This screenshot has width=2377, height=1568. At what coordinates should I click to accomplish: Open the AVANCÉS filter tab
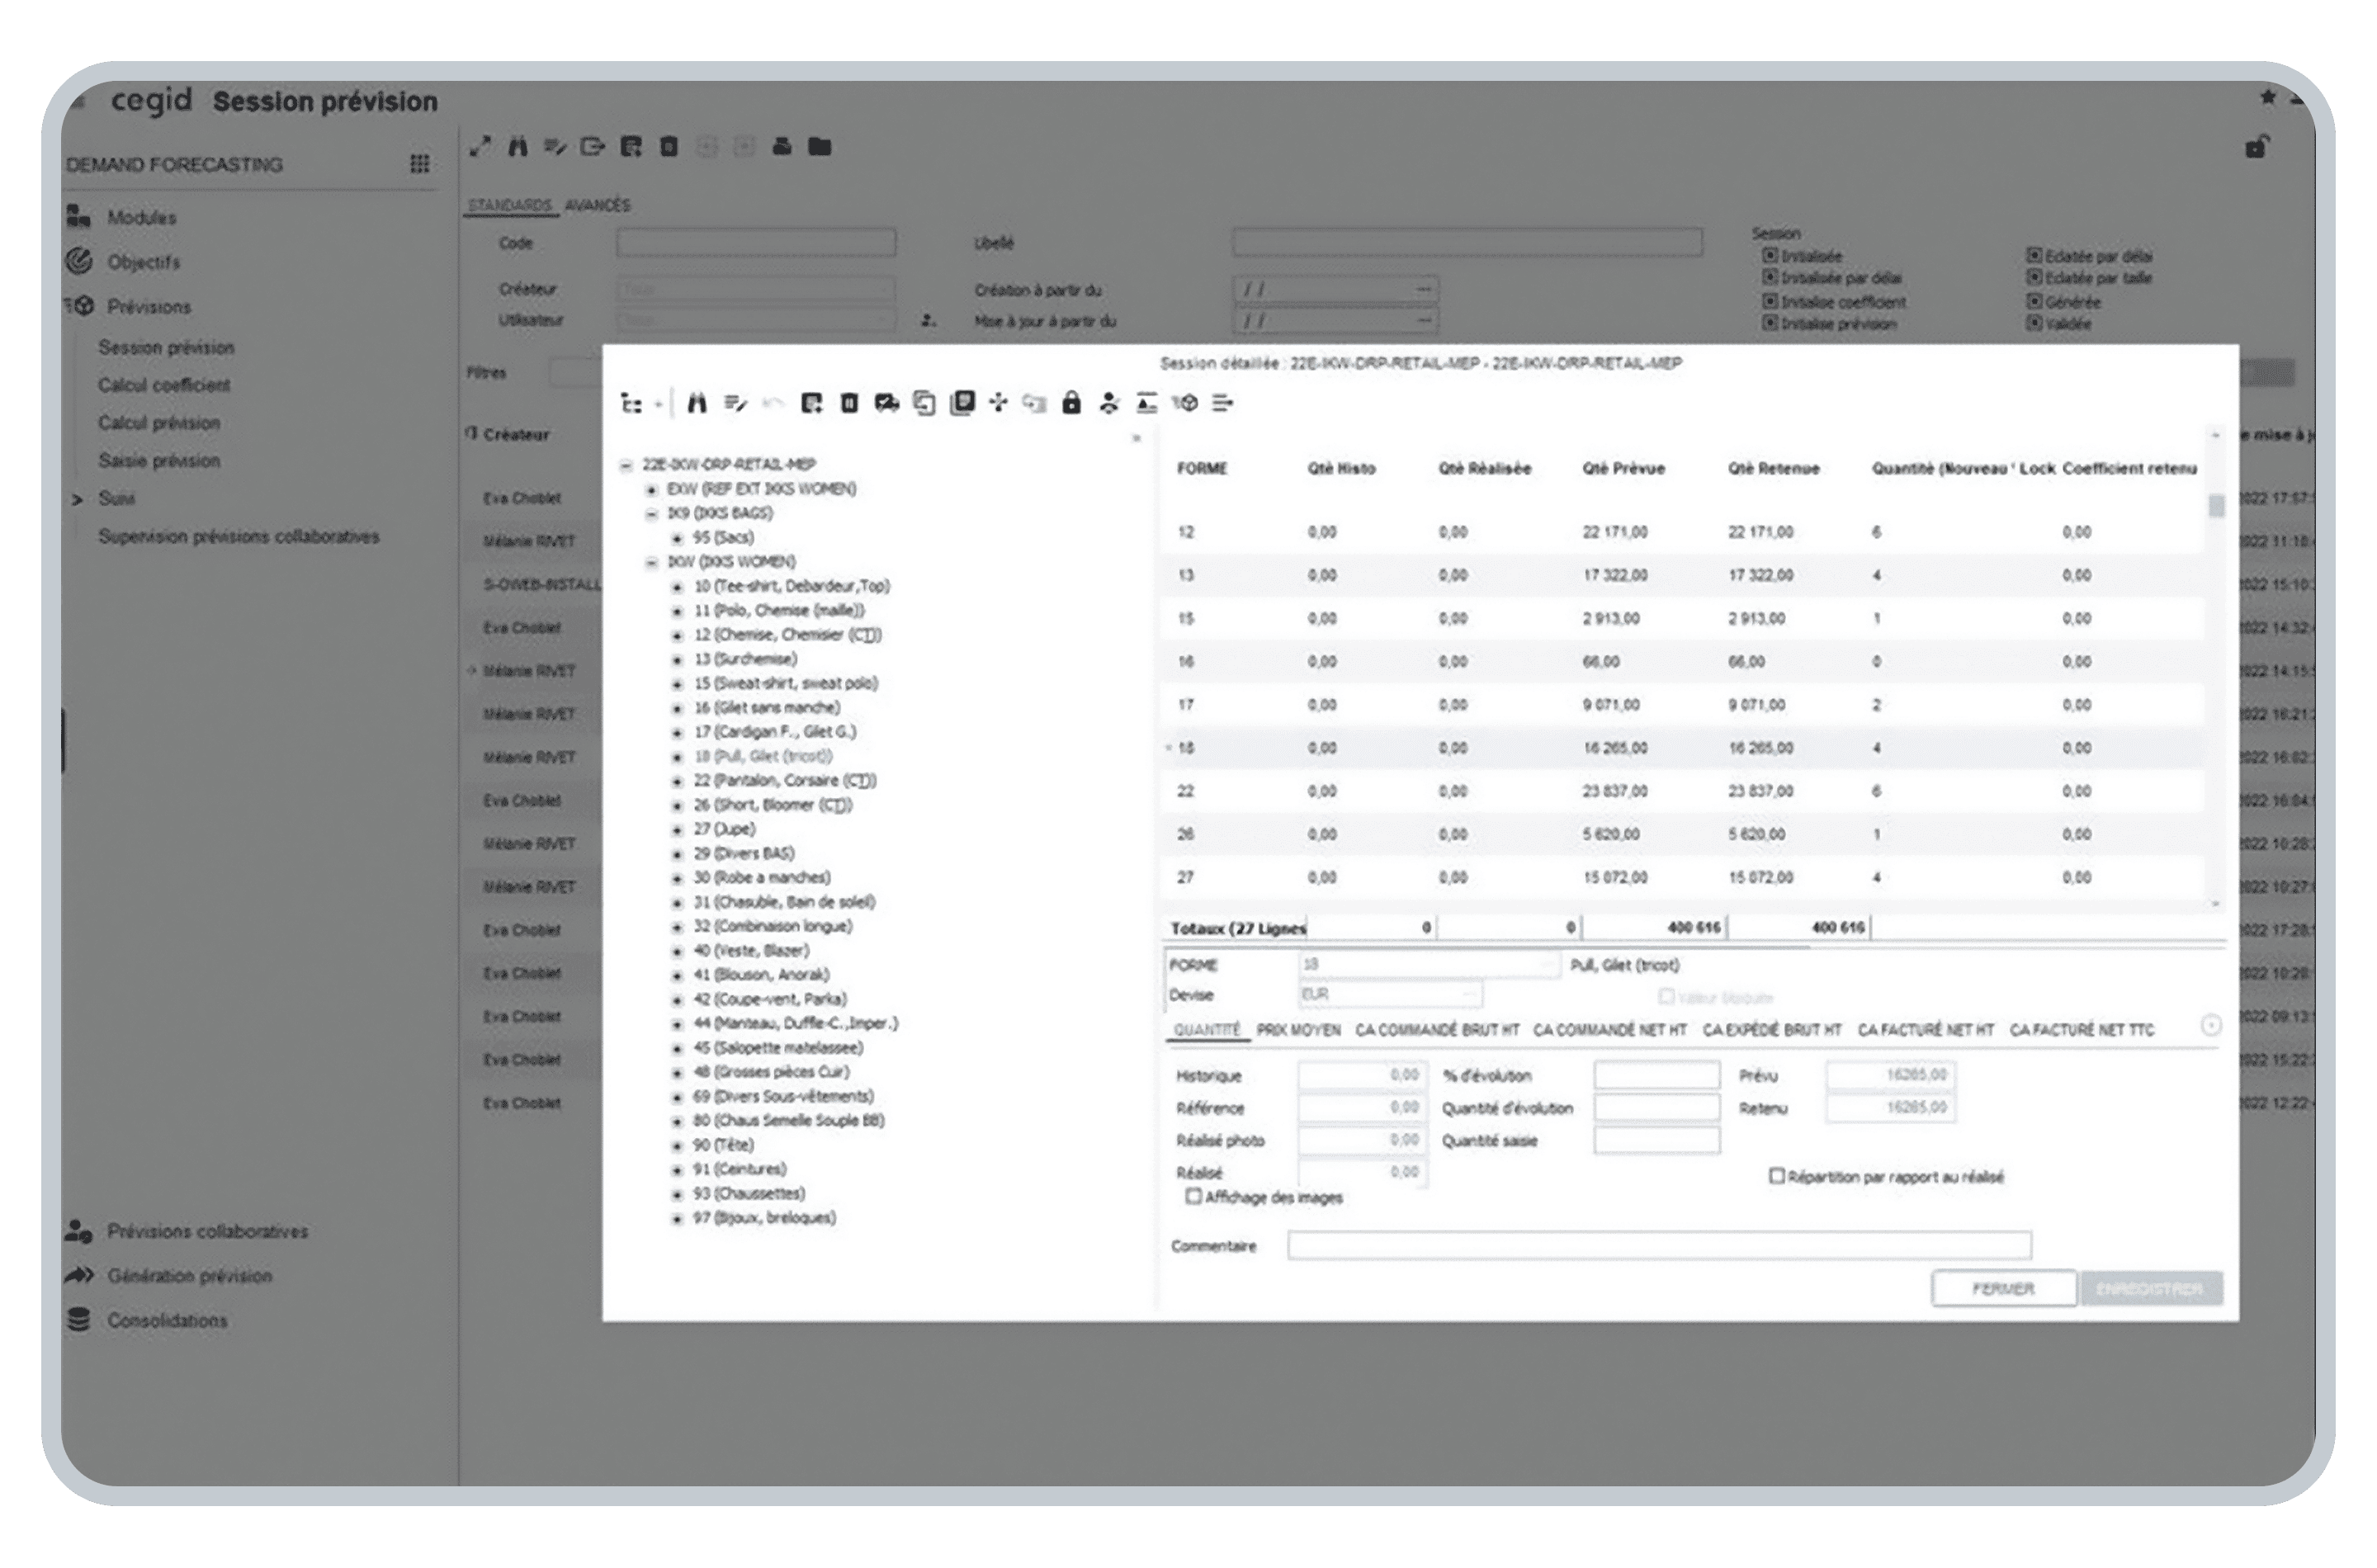point(597,205)
